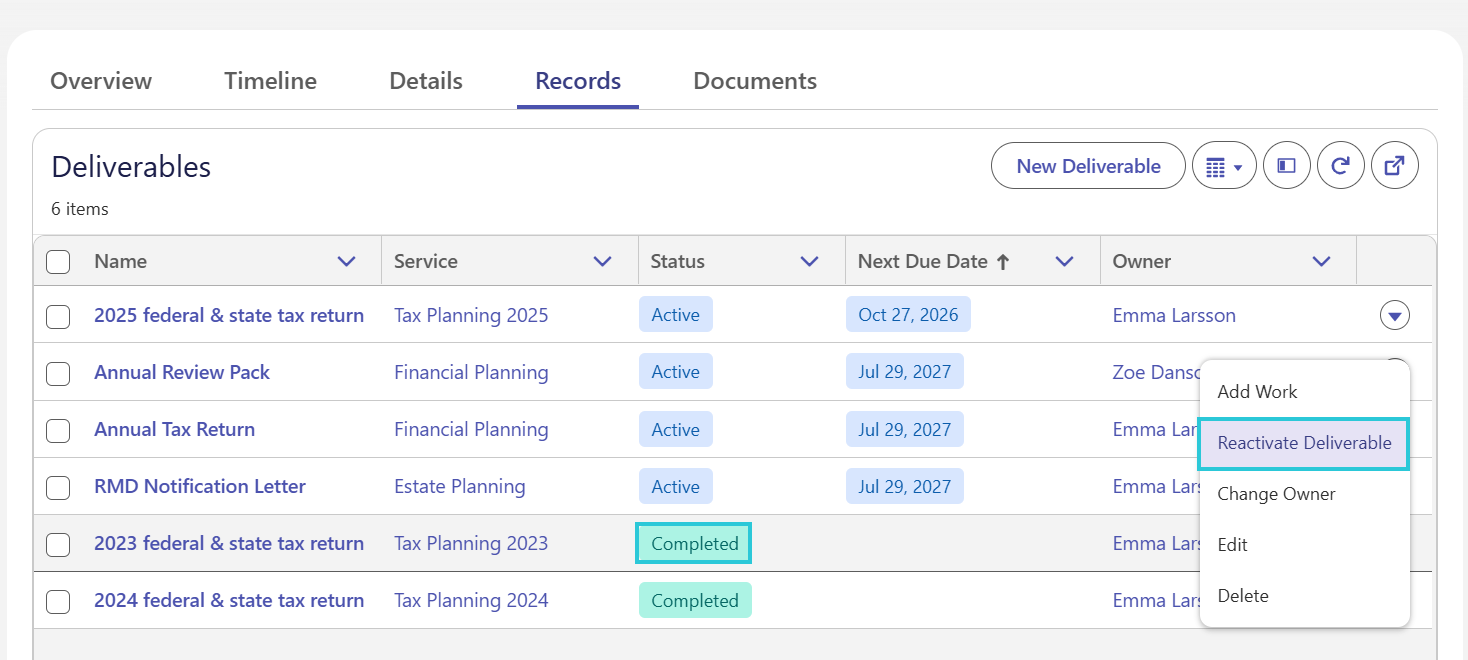Open Deliverables in new window icon
The width and height of the screenshot is (1468, 660).
pyautogui.click(x=1395, y=166)
